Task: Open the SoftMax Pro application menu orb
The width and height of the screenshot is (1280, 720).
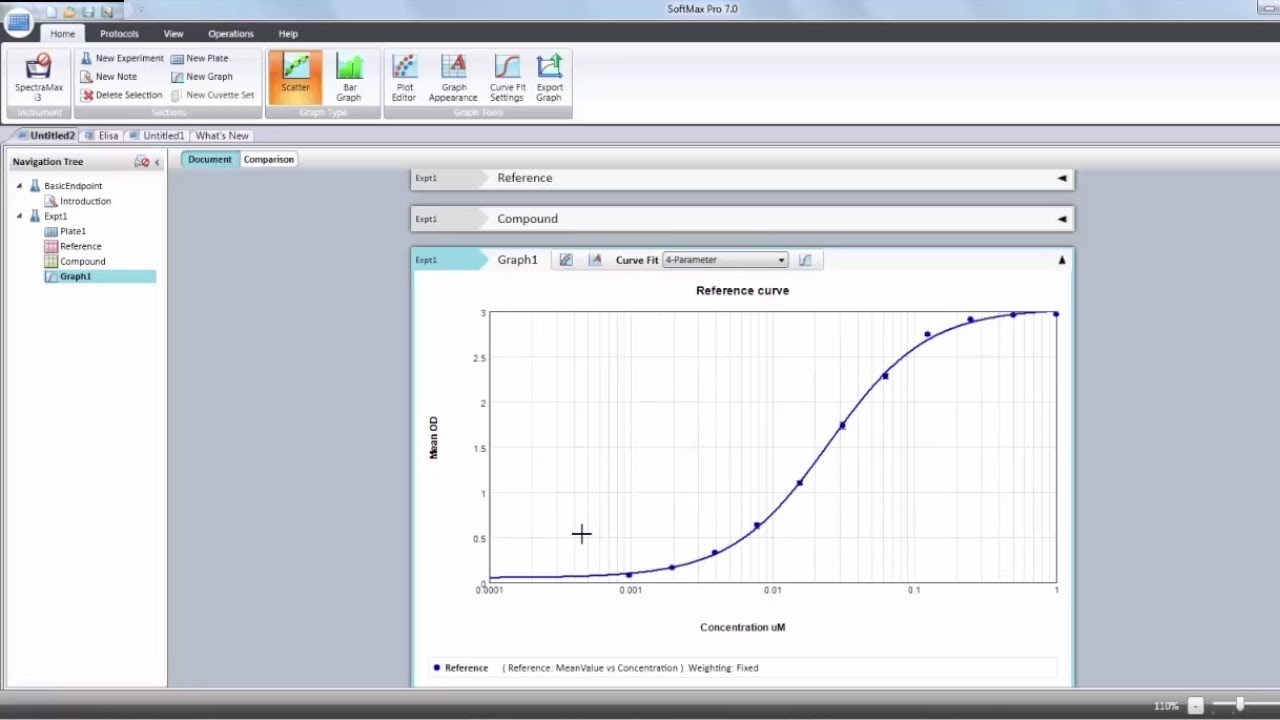Action: pos(18,22)
